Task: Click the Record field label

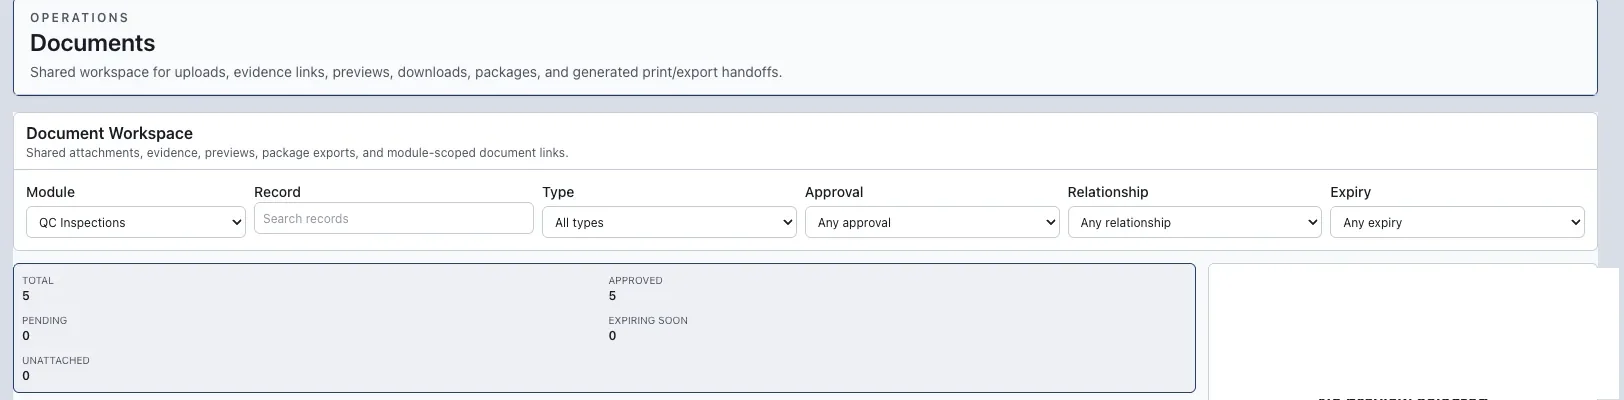Action: click(277, 192)
